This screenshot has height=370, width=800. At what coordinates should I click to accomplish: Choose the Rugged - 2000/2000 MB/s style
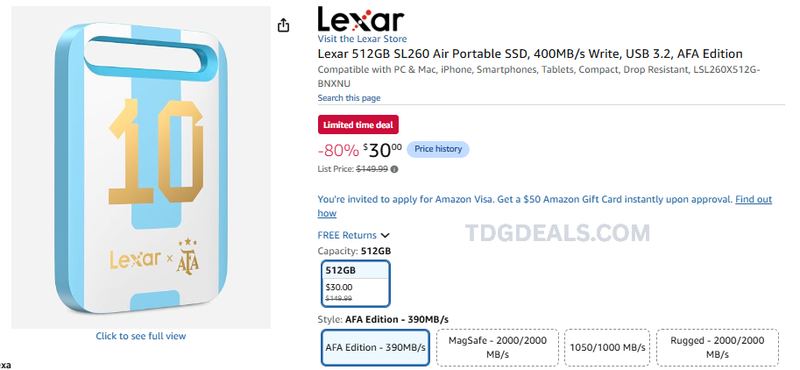(x=717, y=348)
